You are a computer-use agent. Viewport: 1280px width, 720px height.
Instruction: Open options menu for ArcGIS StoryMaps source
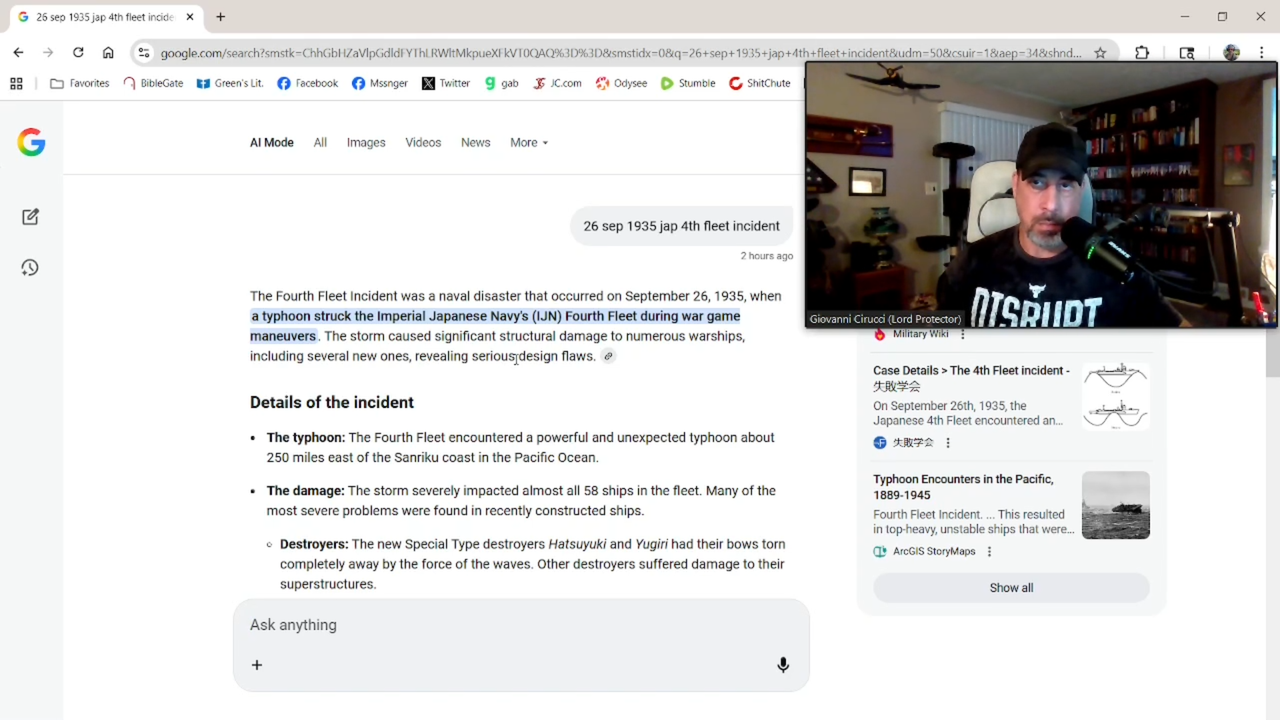click(x=989, y=552)
